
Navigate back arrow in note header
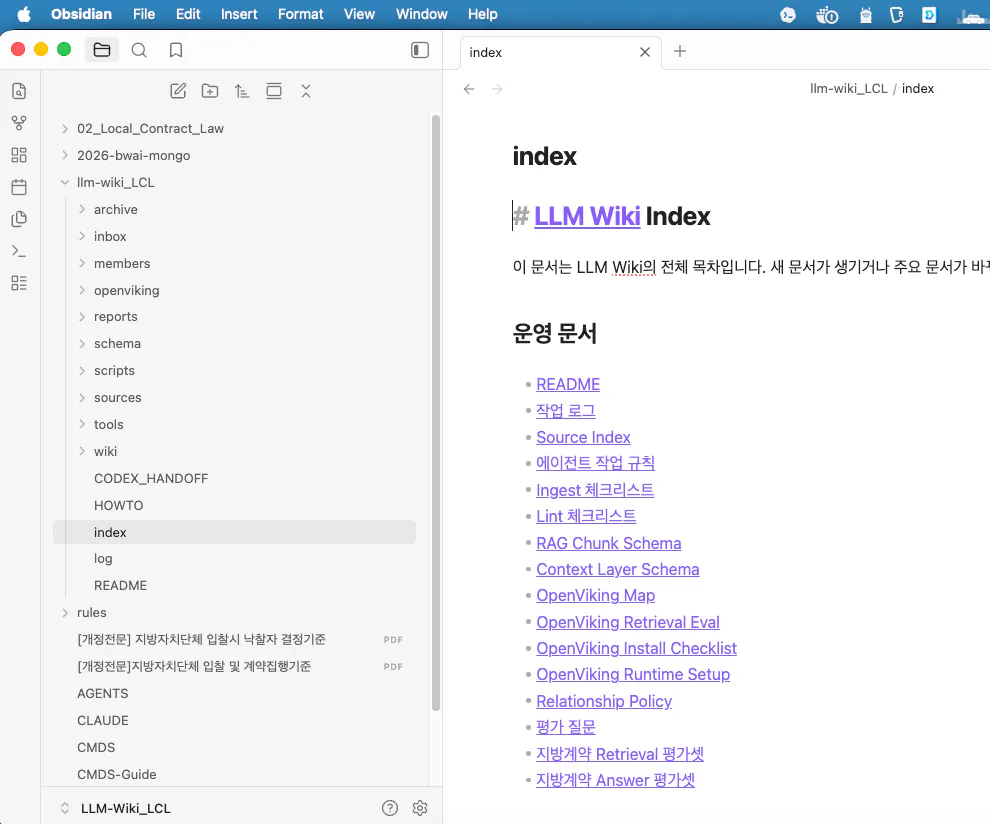468,89
